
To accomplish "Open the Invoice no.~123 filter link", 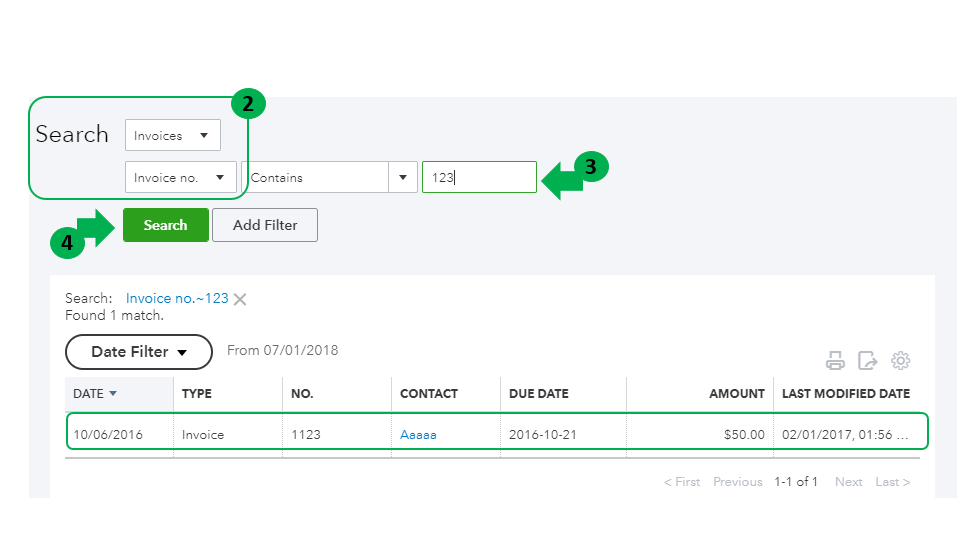I will click(177, 298).
